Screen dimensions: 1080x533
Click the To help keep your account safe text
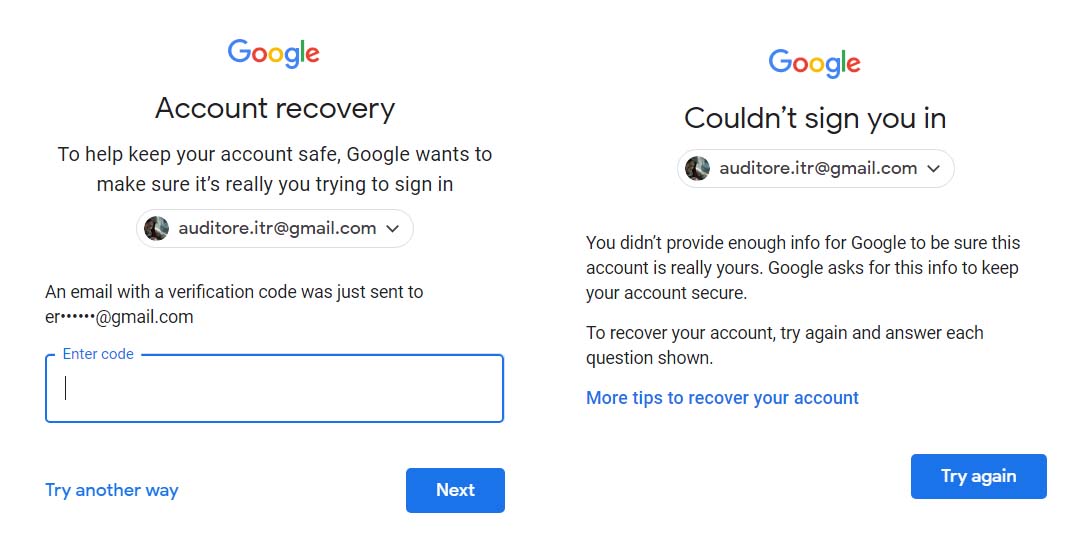pyautogui.click(x=275, y=169)
